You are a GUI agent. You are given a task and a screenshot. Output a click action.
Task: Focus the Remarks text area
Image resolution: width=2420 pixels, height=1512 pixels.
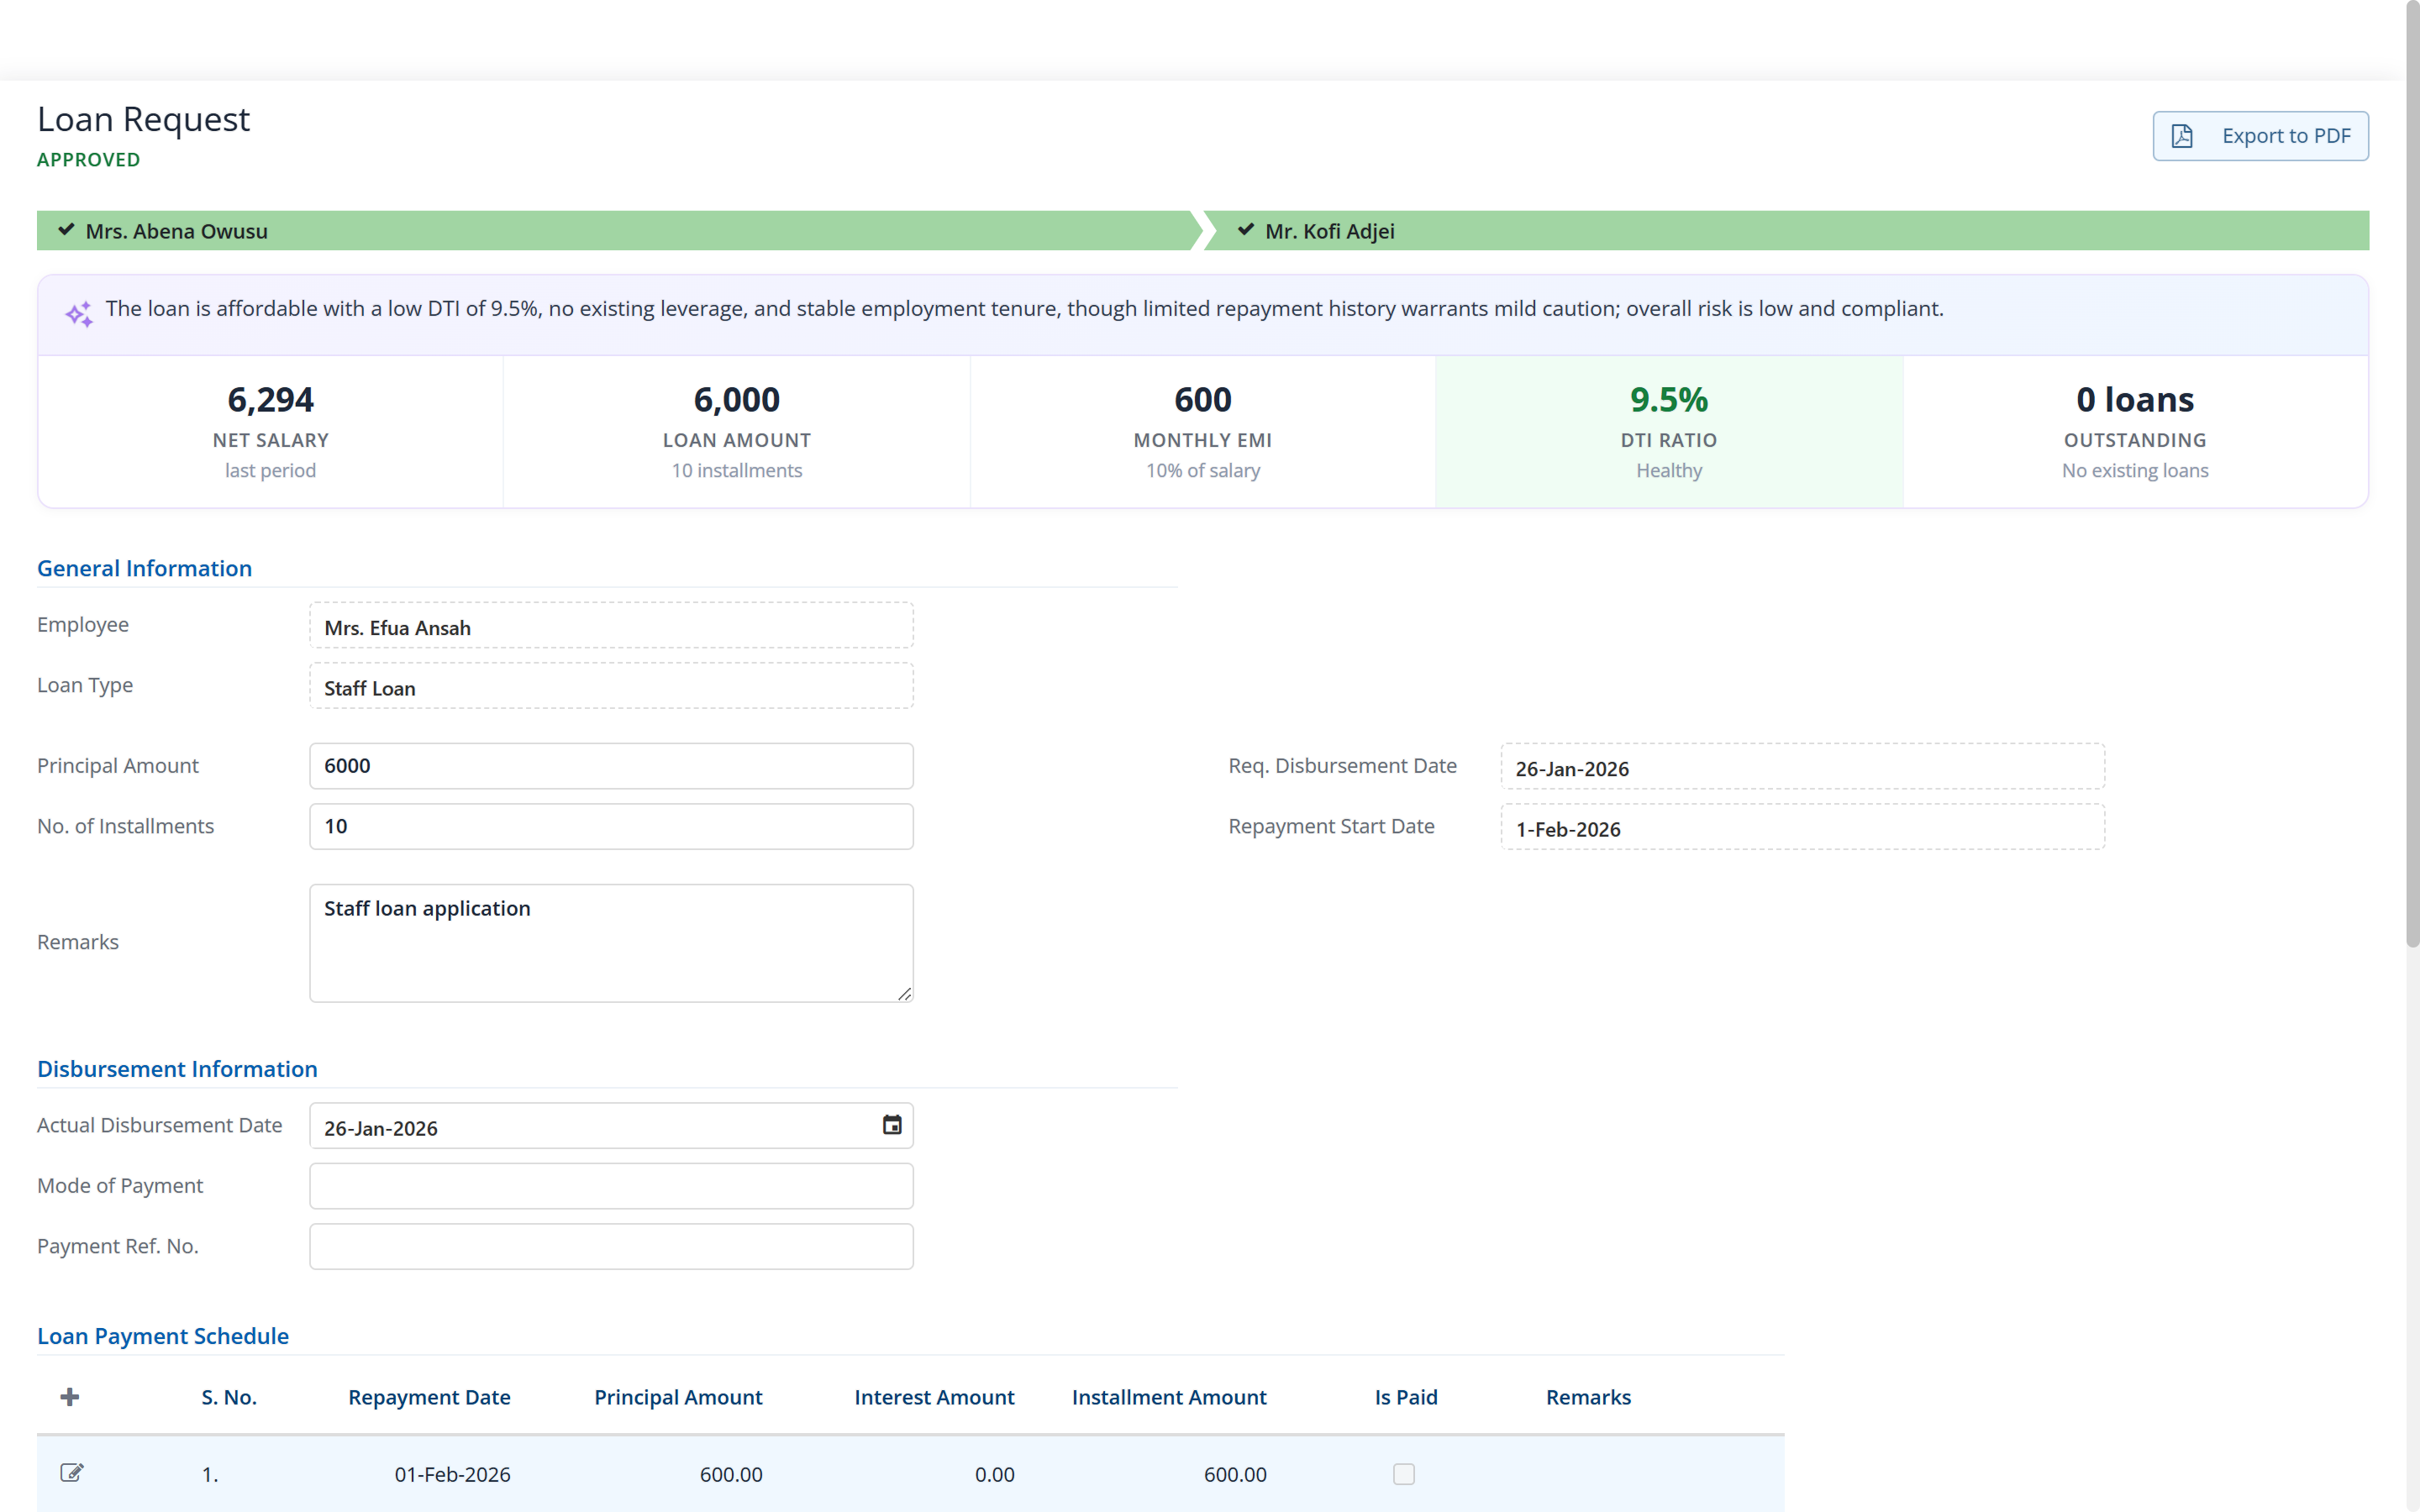coord(611,943)
